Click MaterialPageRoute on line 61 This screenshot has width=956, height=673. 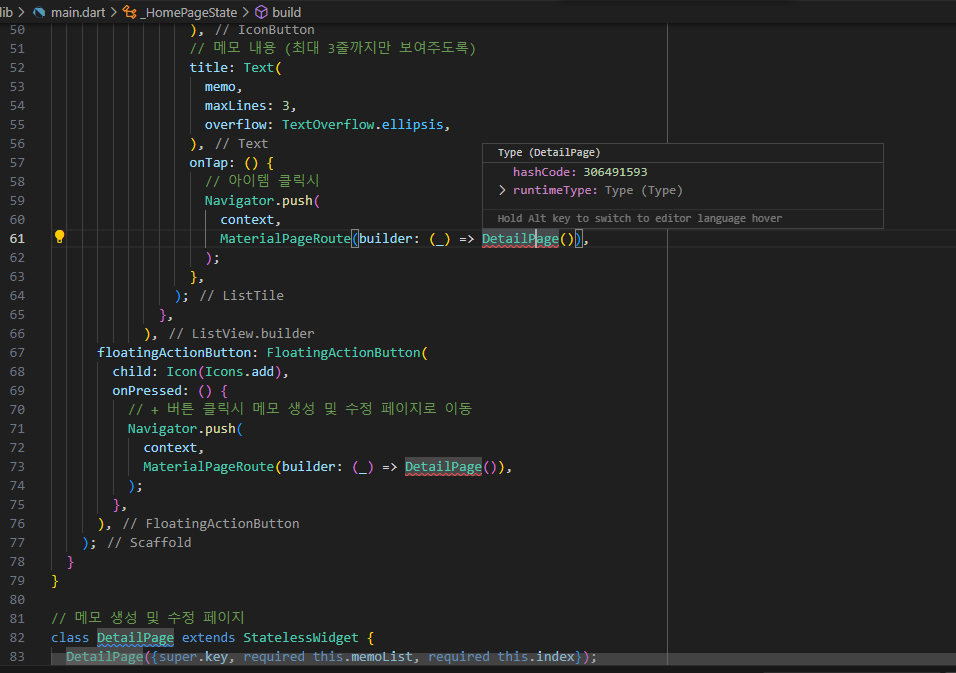(x=285, y=239)
